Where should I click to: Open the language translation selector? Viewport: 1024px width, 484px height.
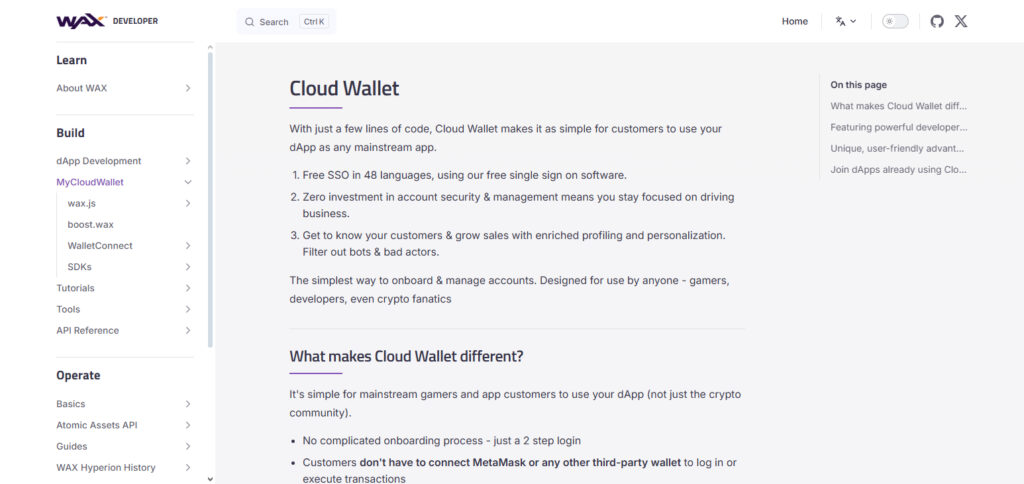click(x=845, y=22)
